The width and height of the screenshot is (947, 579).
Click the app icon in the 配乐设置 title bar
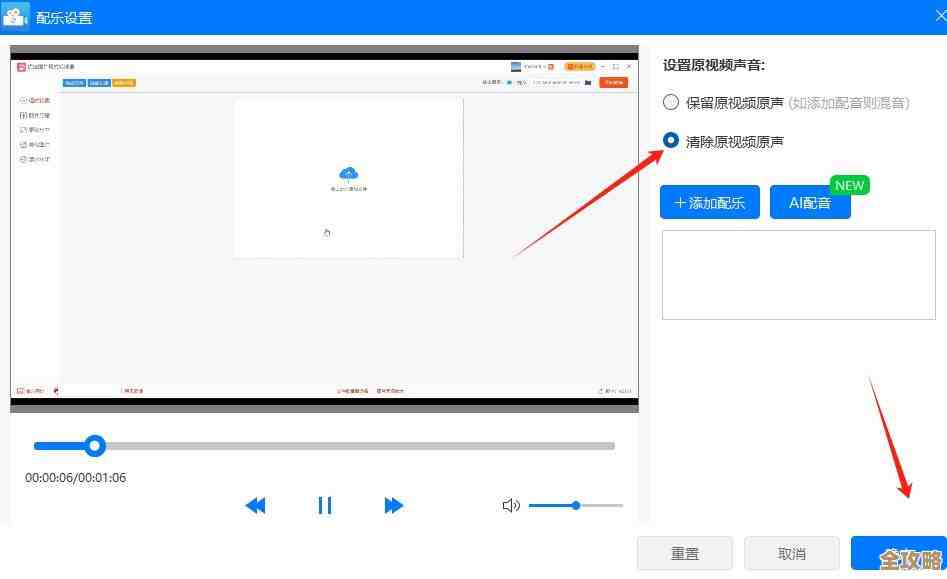click(17, 16)
